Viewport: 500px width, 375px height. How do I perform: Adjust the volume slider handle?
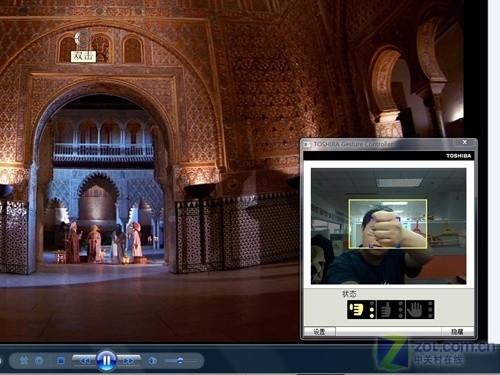tap(180, 361)
